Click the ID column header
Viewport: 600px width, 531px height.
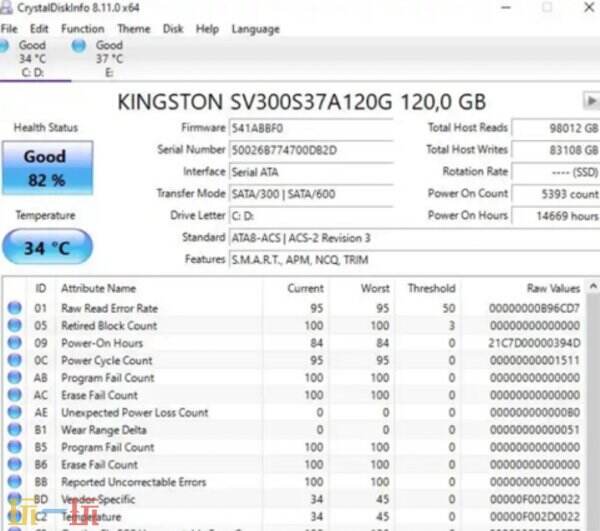[41, 288]
